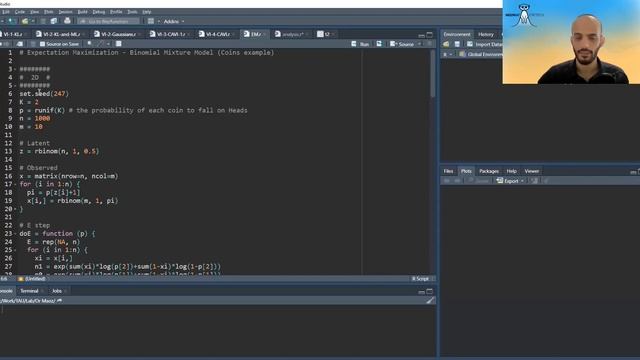Click the previous plot arrow icon
The width and height of the screenshot is (640, 360).
[447, 181]
